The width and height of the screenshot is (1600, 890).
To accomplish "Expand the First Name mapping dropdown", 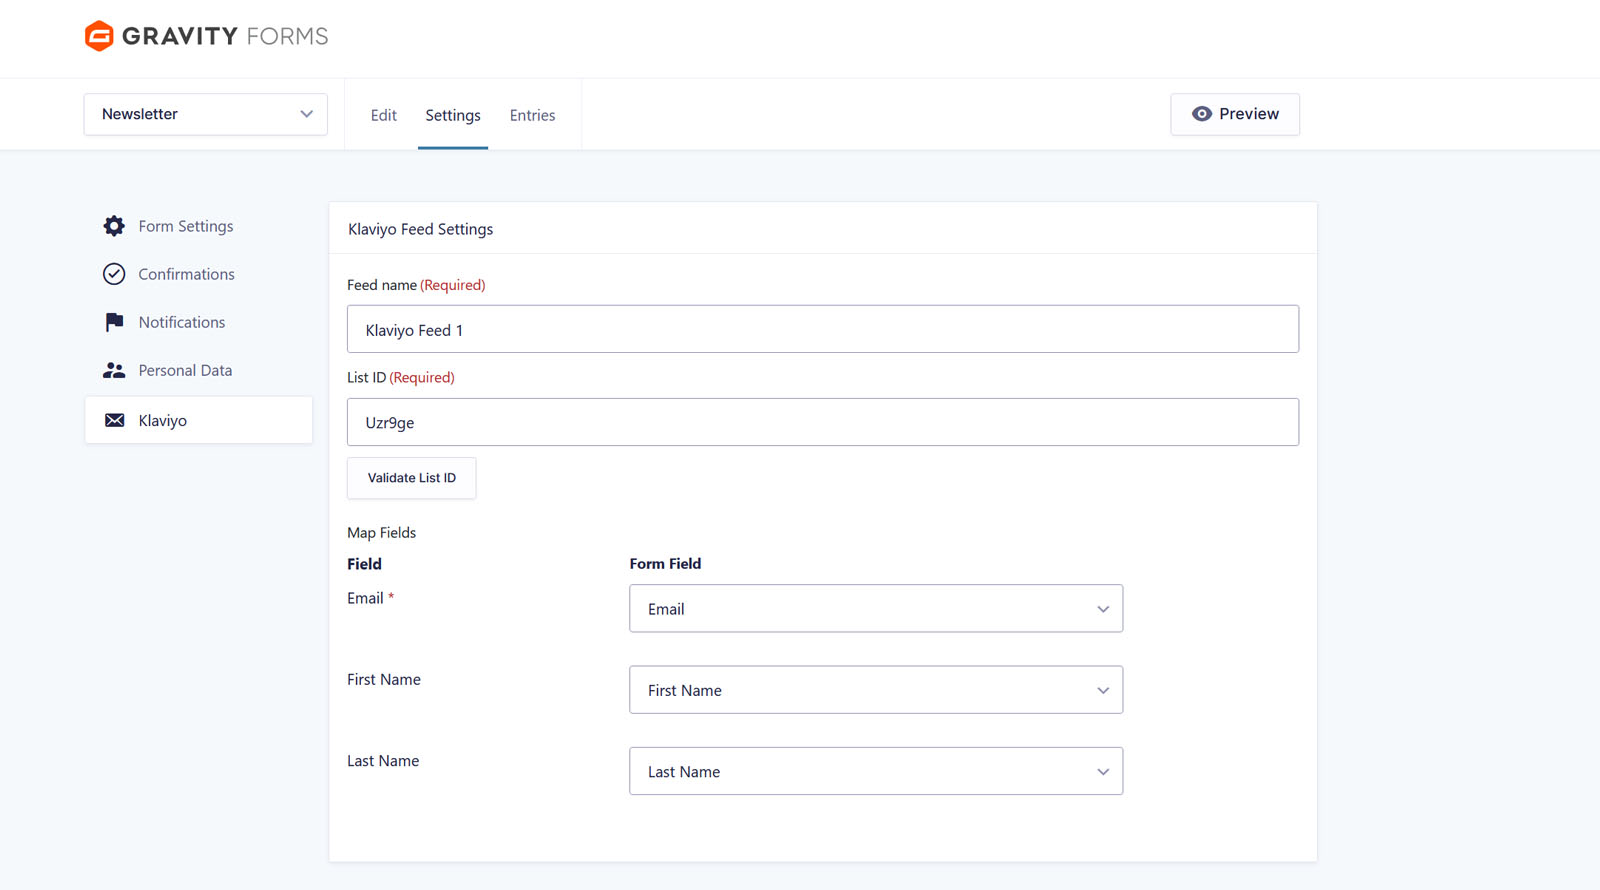I will (875, 690).
